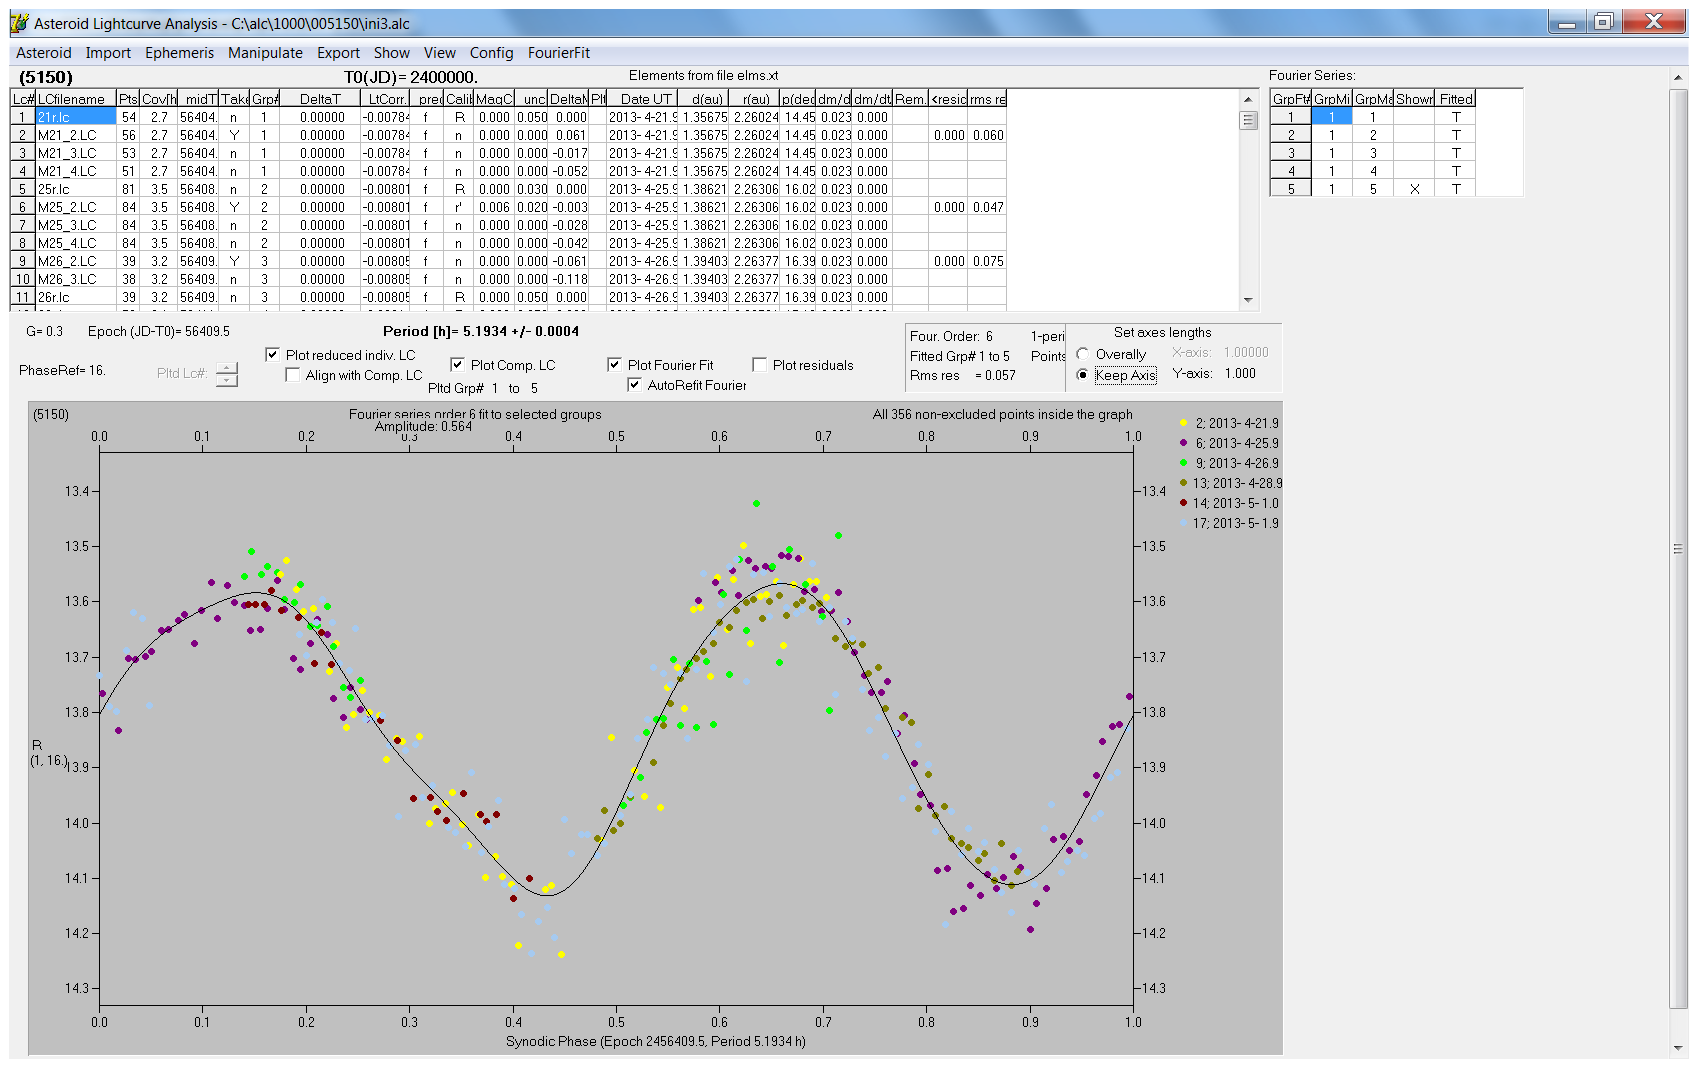Open the FourierFit menu
This screenshot has width=1698, height=1068.
(x=559, y=53)
